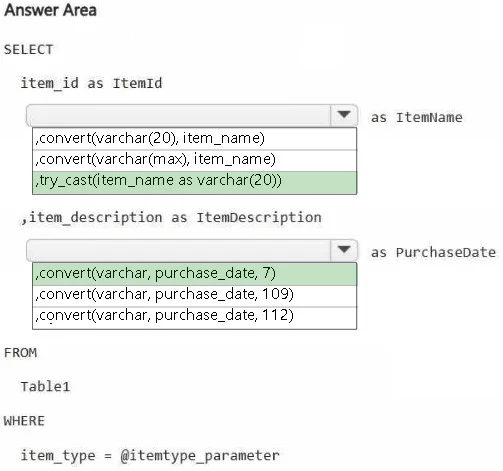Choose convert(varchar(max), item_name) option
The width and height of the screenshot is (503, 471).
194,161
